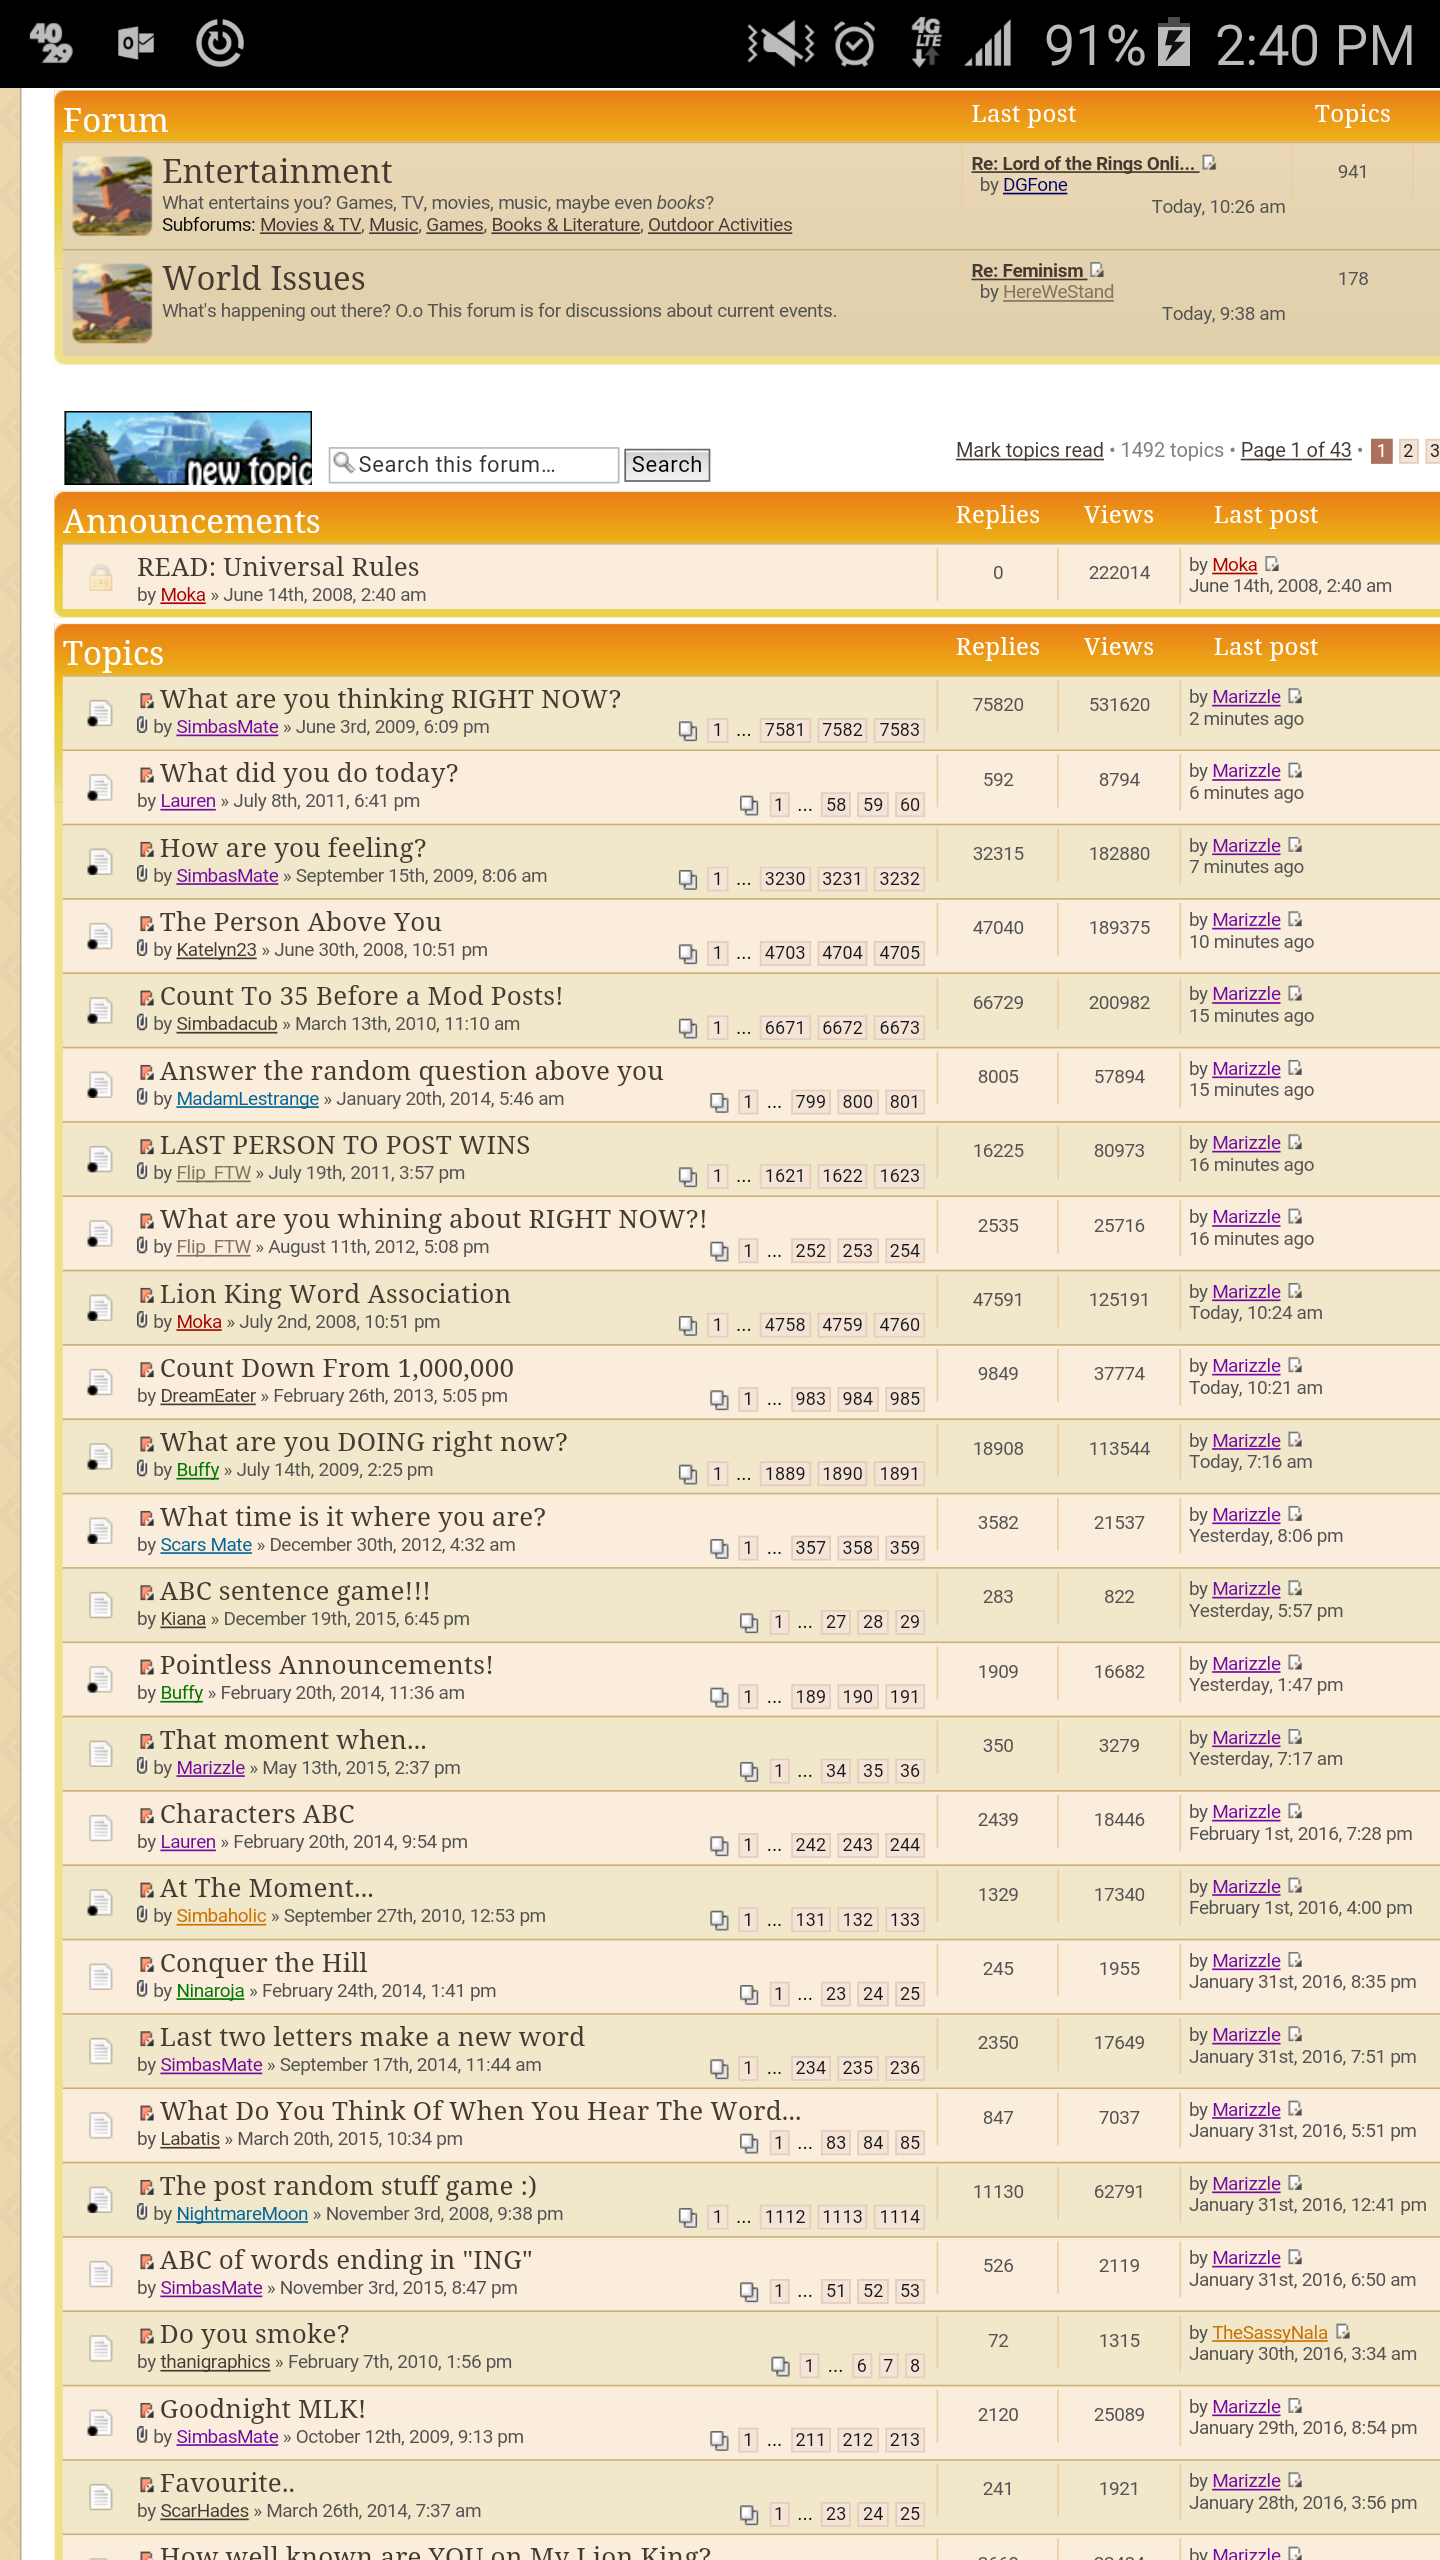
Task: Jump to first unread in 'The Person Above You'
Action: click(x=146, y=923)
